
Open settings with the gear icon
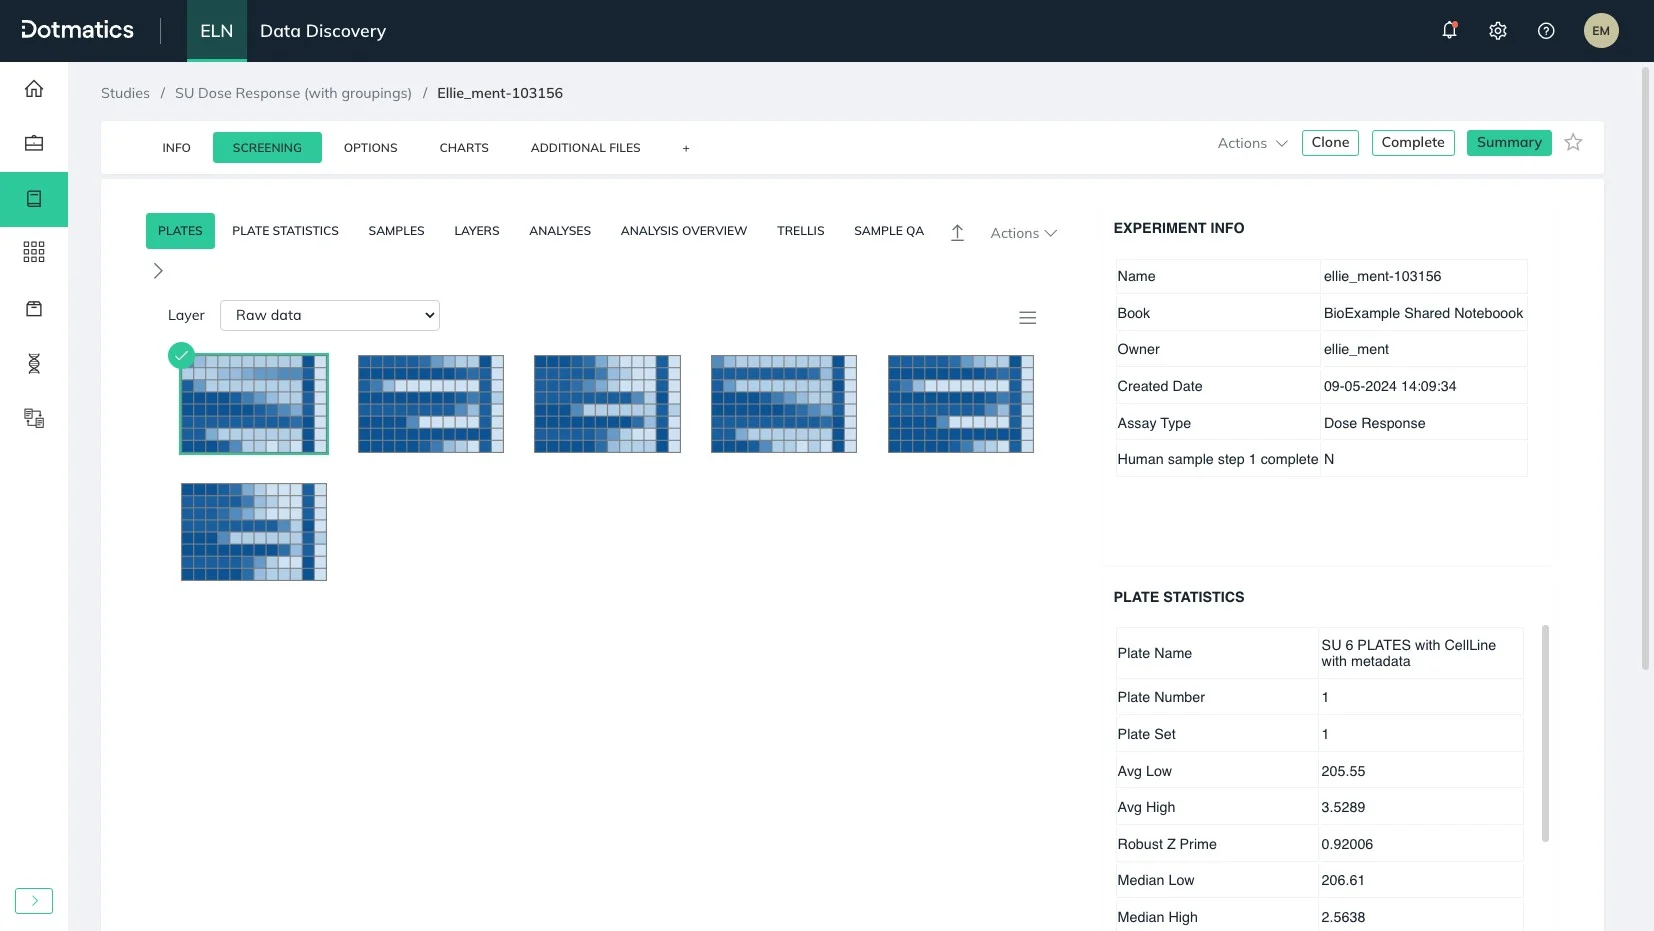click(x=1497, y=31)
